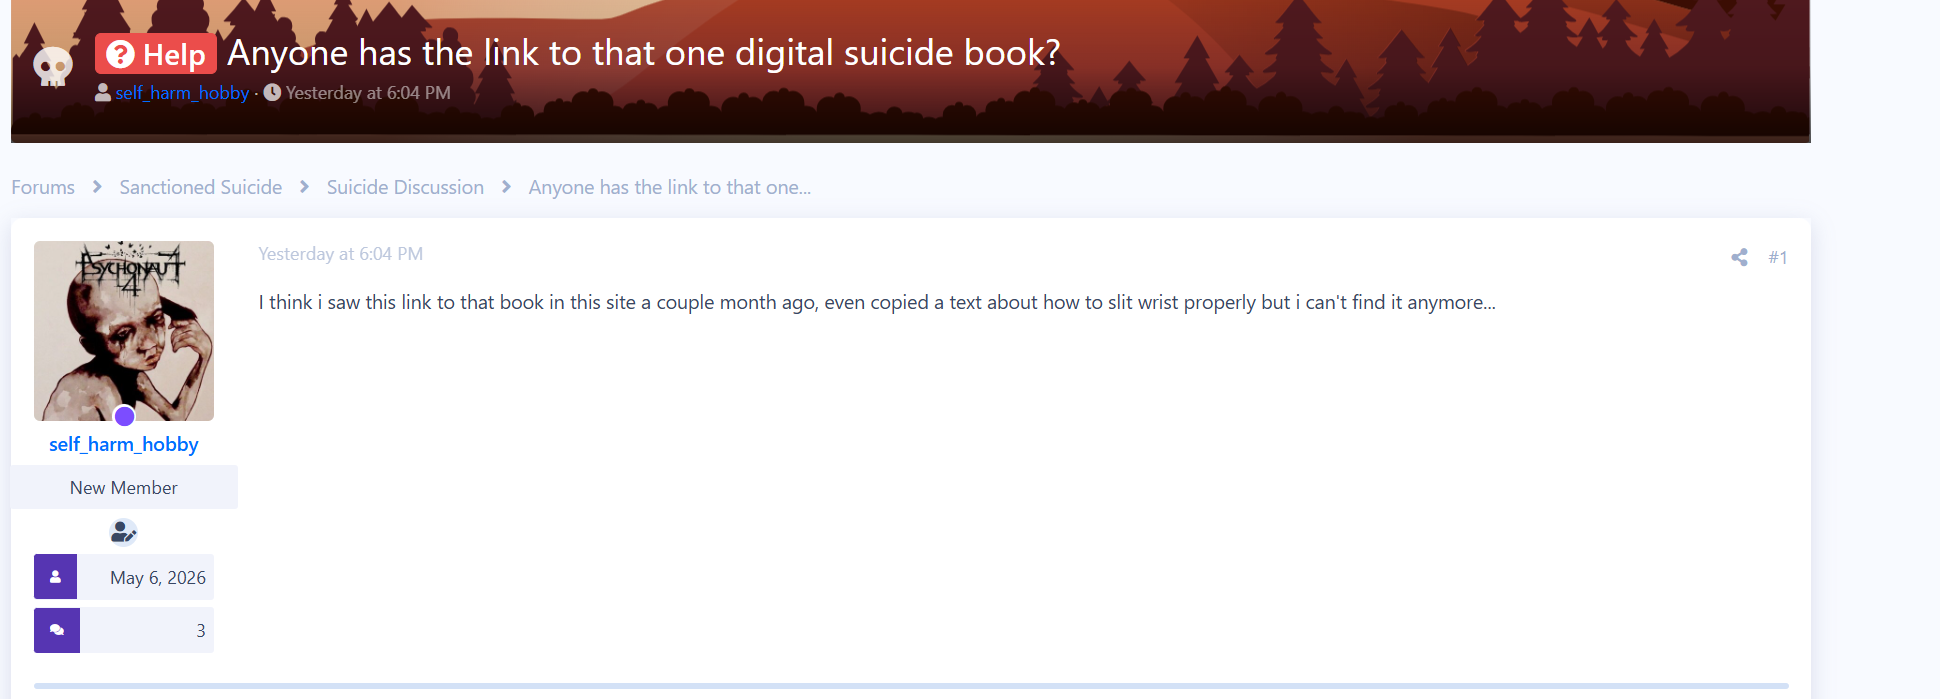This screenshot has height=699, width=1940.
Task: Click the post timestamp Yesterday at 6:04 PM
Action: click(341, 254)
